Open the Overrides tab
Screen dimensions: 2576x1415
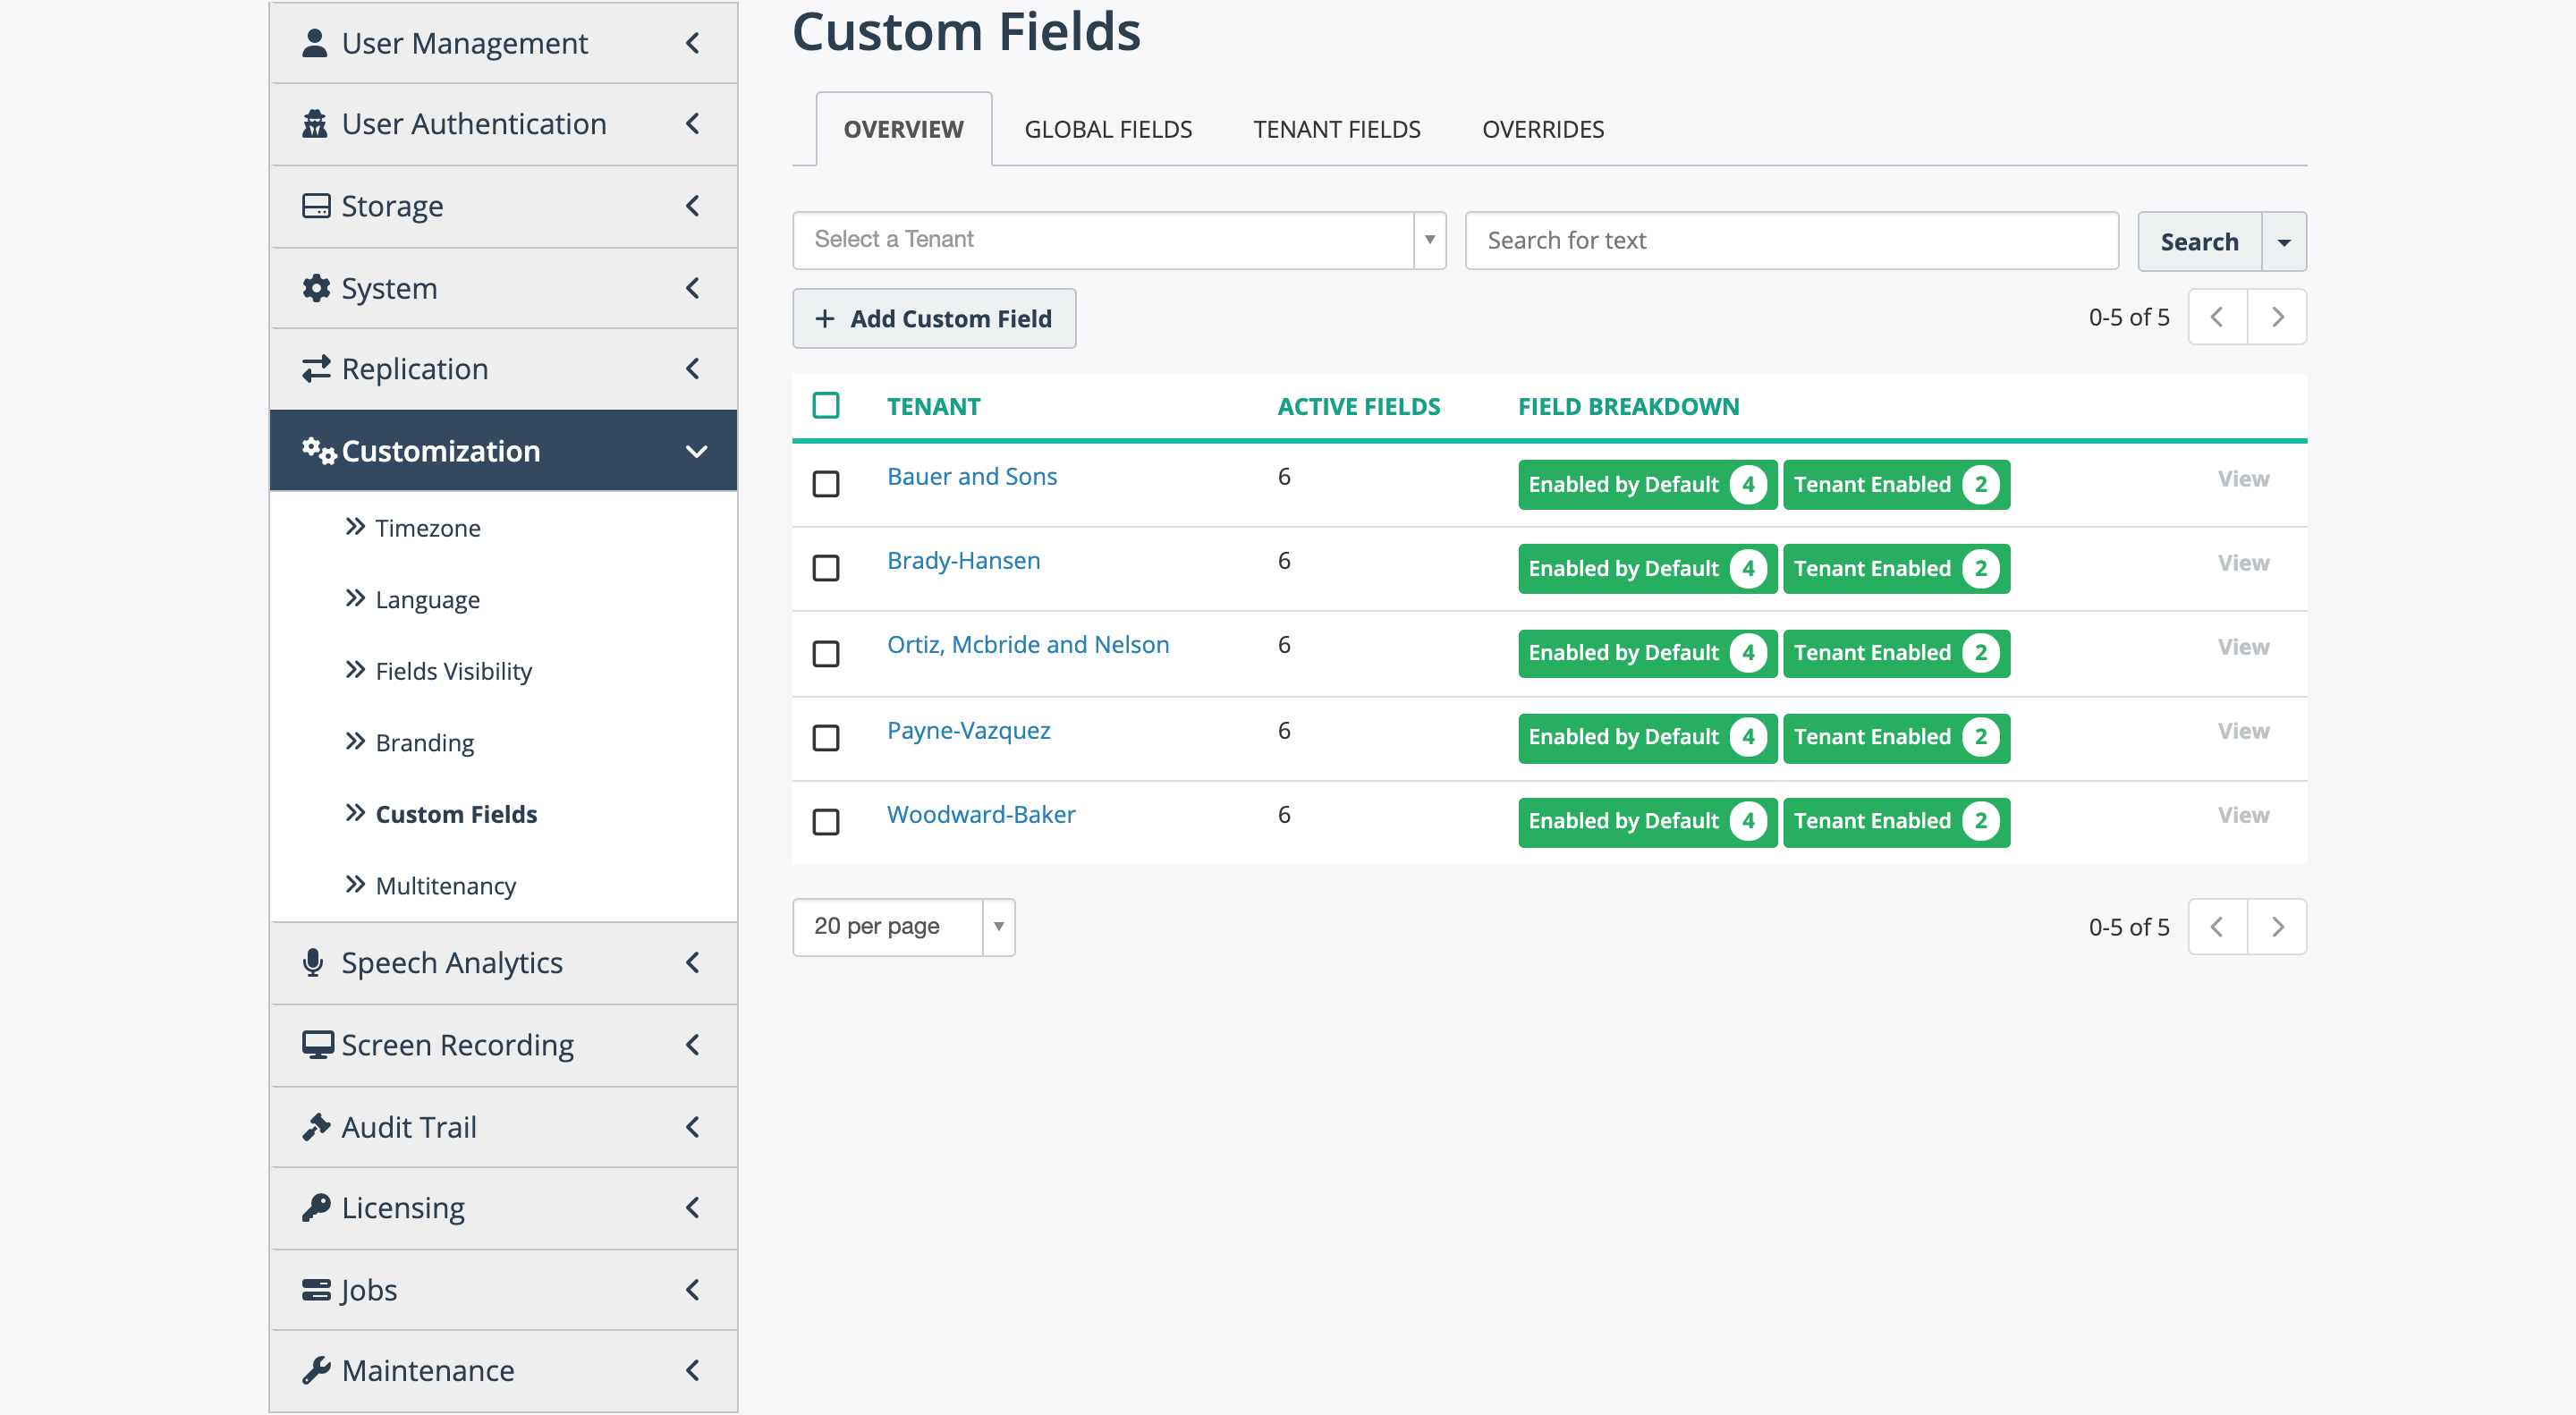pyautogui.click(x=1543, y=129)
